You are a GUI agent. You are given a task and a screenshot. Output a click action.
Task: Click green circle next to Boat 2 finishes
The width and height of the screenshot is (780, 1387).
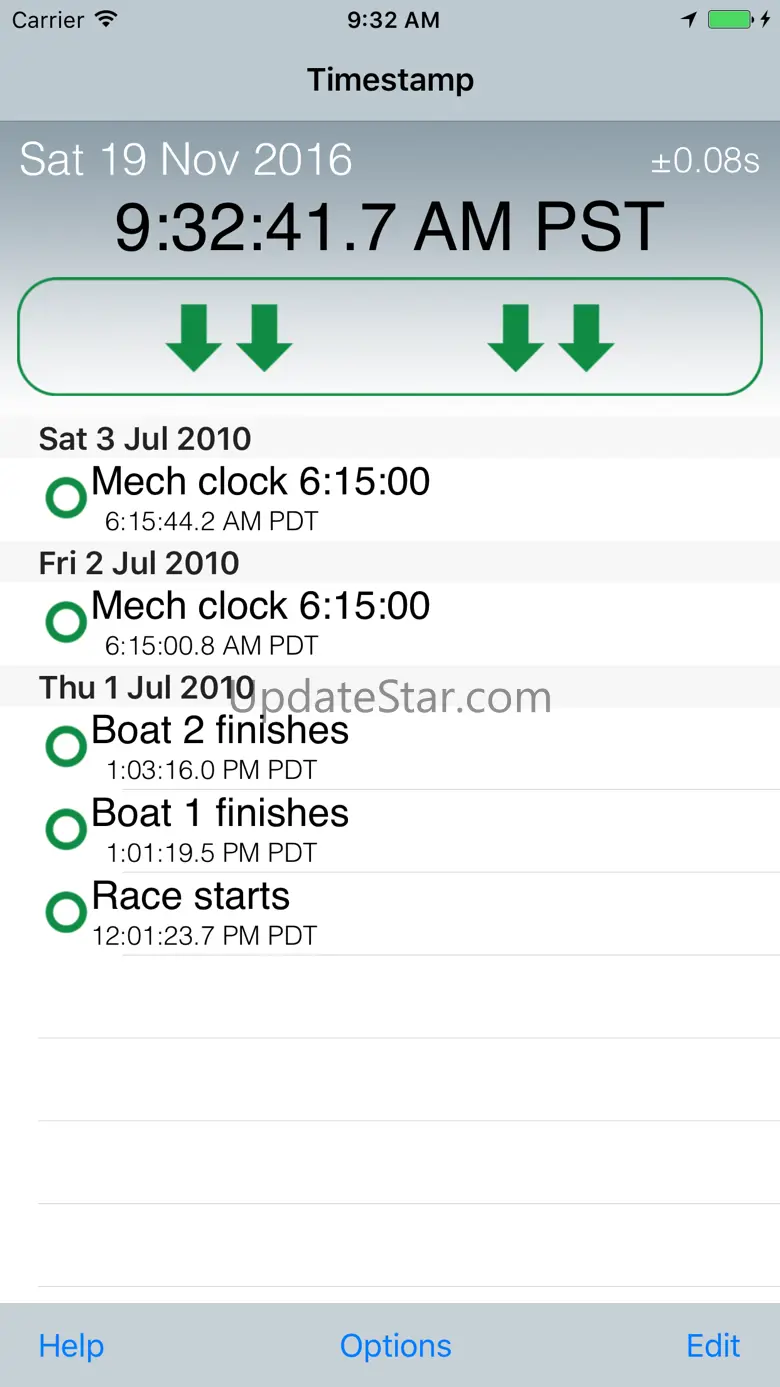click(67, 746)
